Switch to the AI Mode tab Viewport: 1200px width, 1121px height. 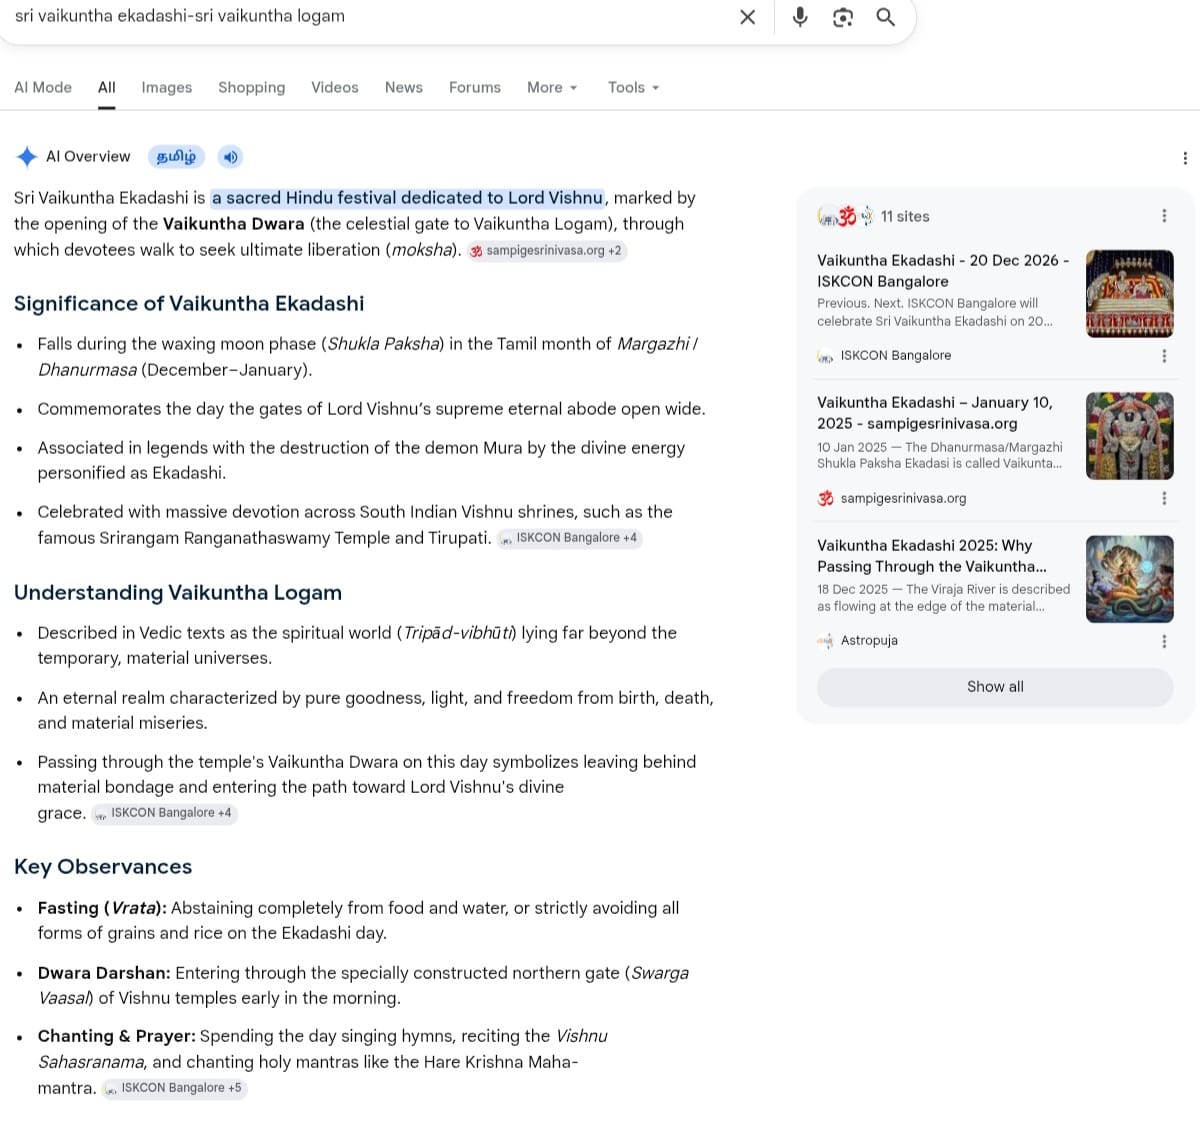tap(43, 88)
